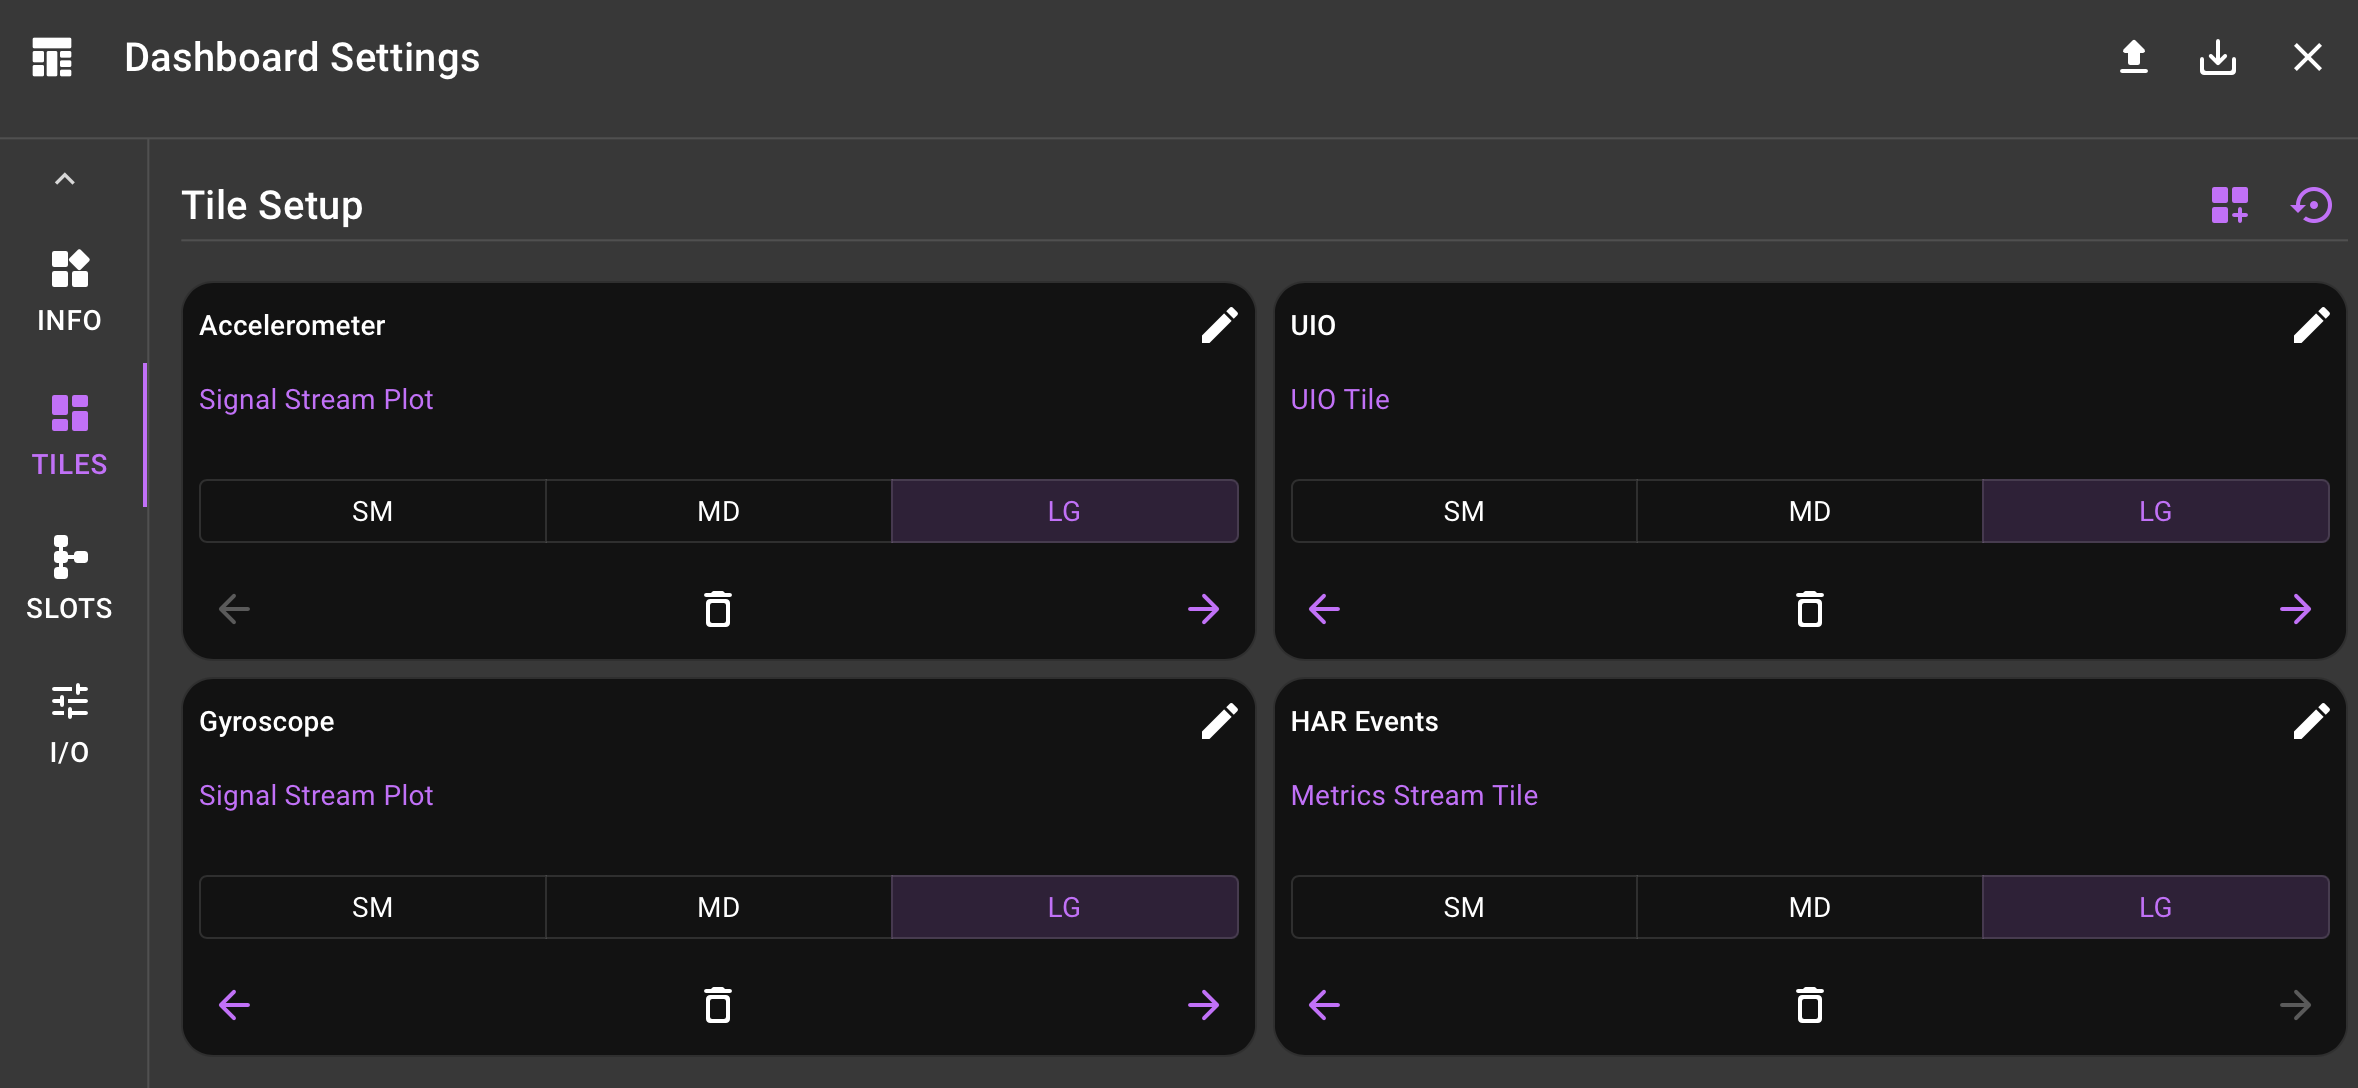
Task: Click the Gyroscope tile title
Action: [x=267, y=722]
